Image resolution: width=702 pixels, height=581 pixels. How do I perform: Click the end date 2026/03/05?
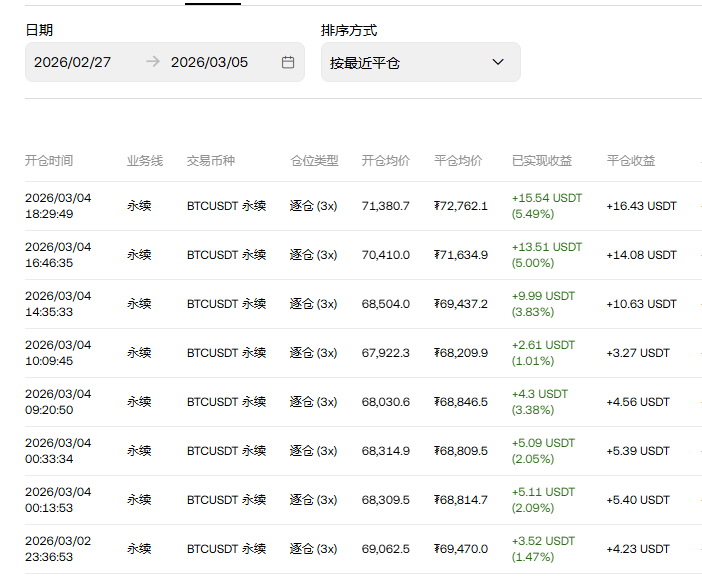point(209,62)
